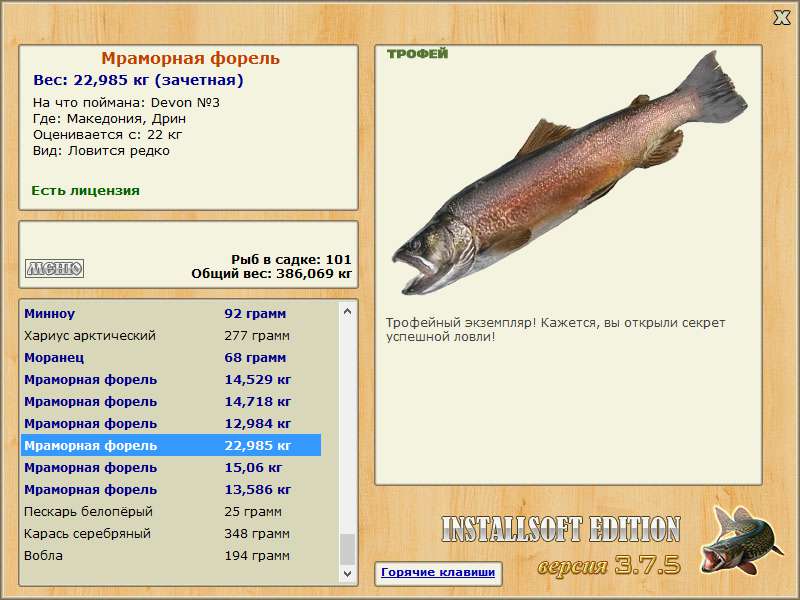Click the Где: Македония, Дрин line

pyautogui.click(x=109, y=119)
